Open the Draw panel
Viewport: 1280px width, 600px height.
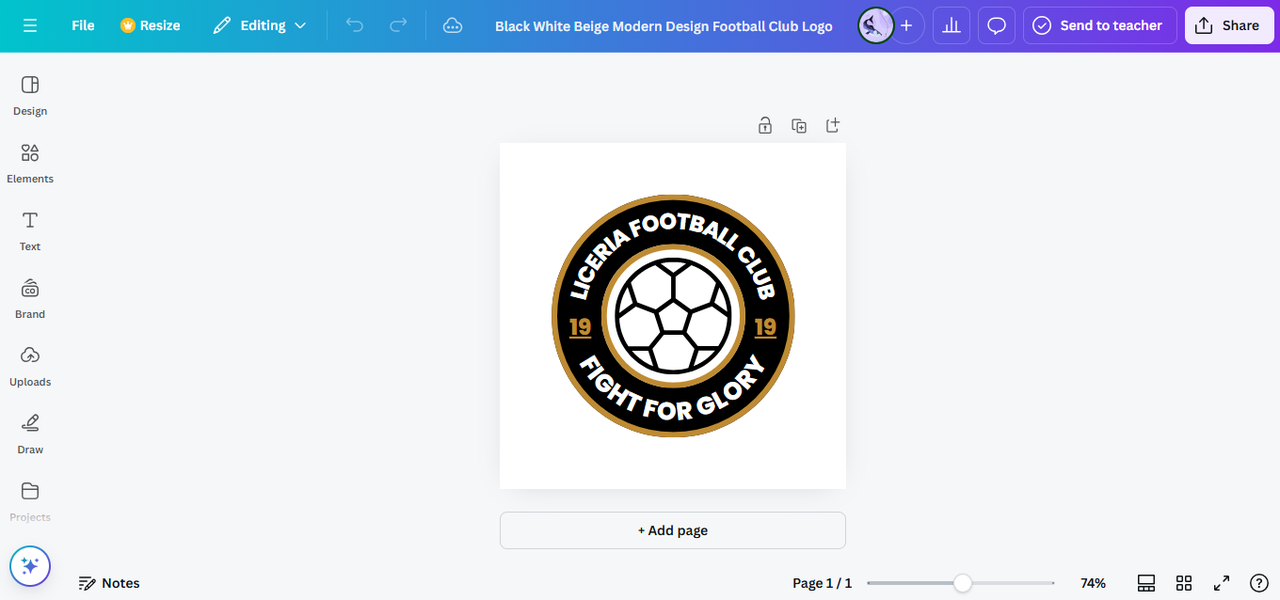coord(30,434)
